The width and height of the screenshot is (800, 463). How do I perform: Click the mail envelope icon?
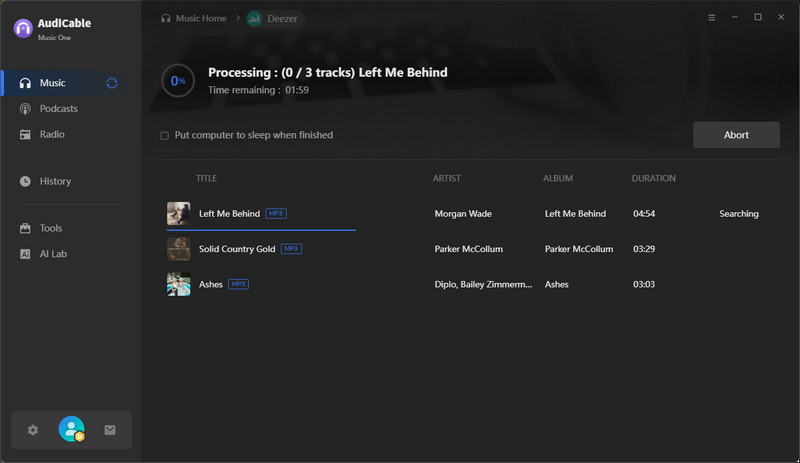click(x=110, y=430)
